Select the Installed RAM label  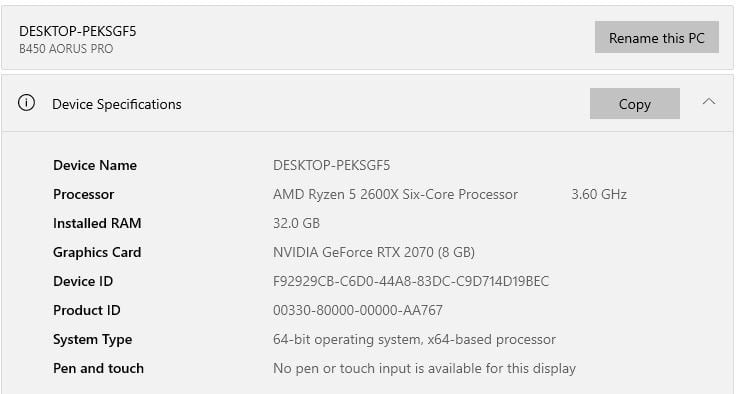click(x=97, y=223)
